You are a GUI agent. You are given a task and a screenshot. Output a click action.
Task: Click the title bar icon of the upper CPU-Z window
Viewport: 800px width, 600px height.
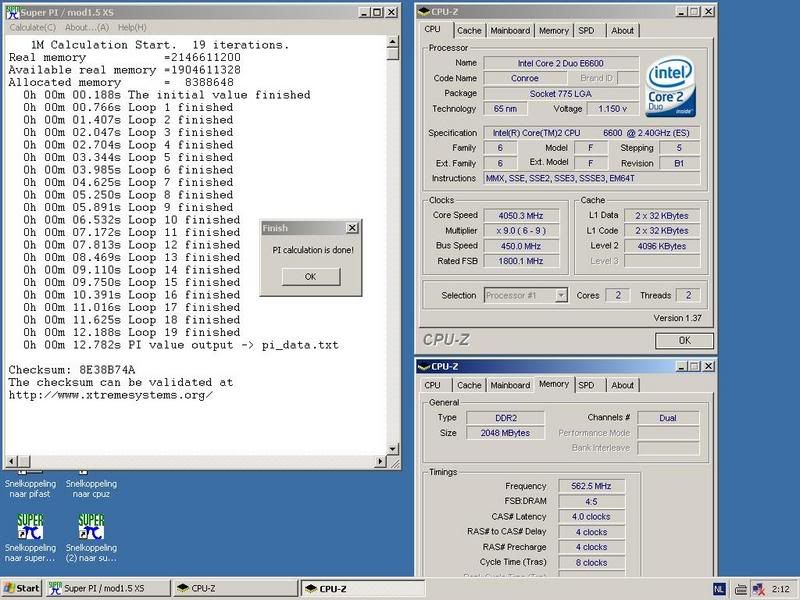point(424,11)
